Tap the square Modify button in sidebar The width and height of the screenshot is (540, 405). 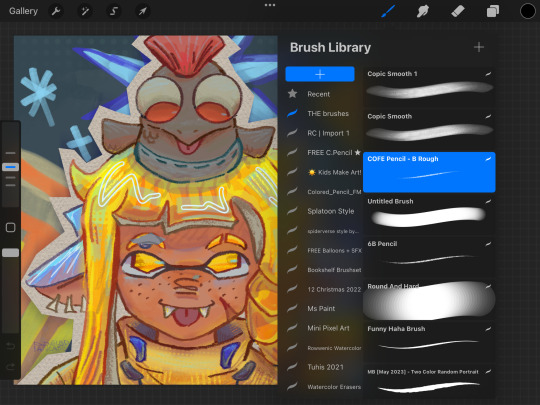(x=10, y=227)
